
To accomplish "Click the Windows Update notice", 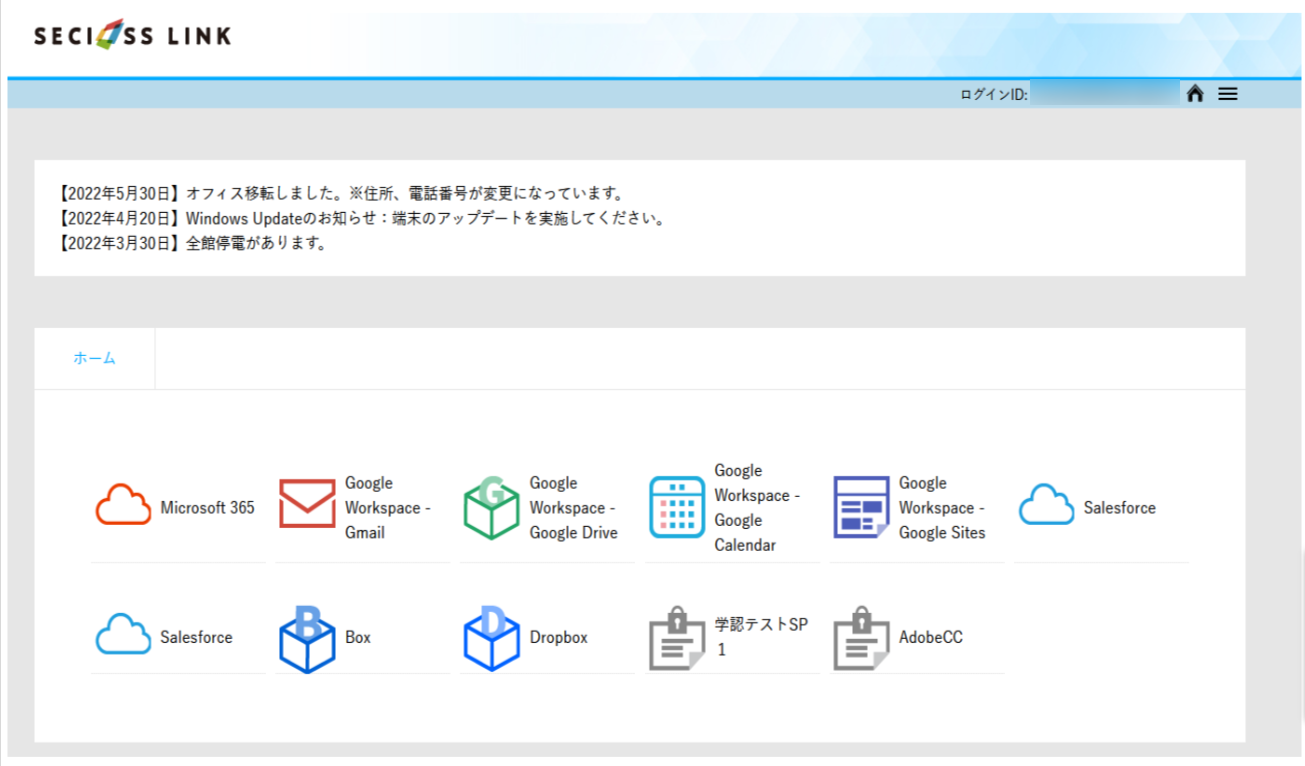I will 362,217.
